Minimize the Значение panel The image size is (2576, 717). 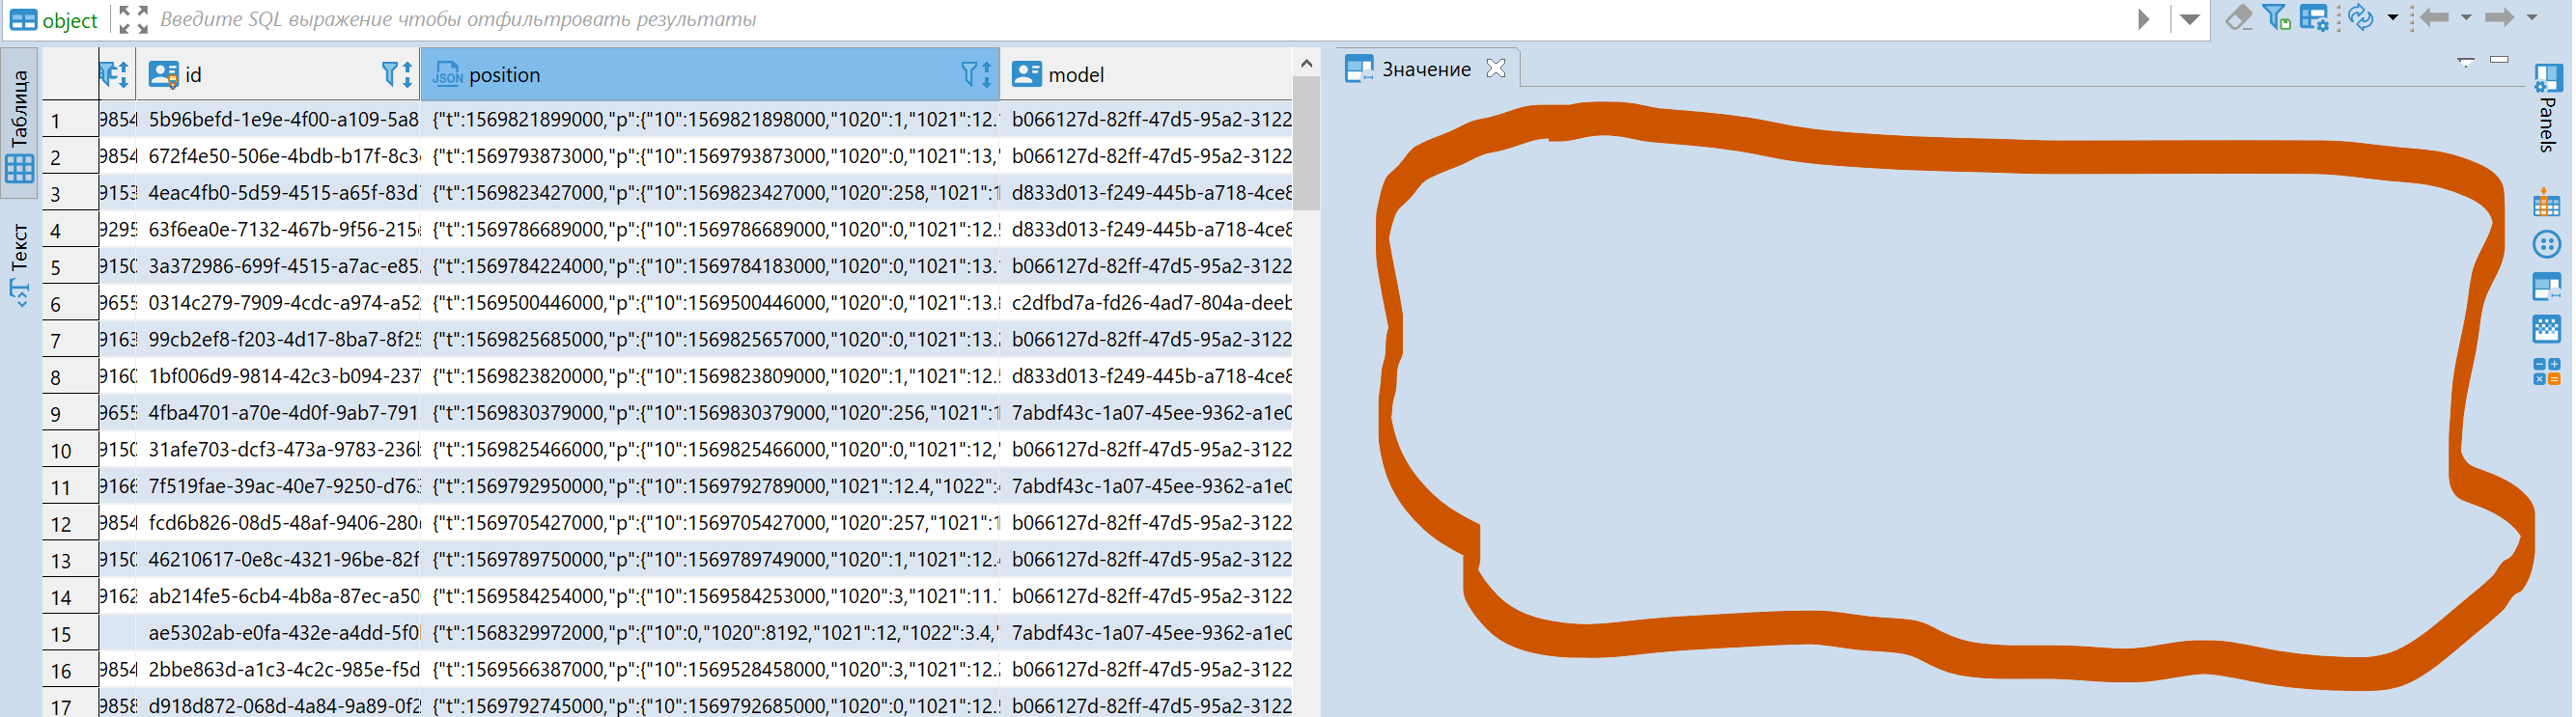pos(2499,60)
